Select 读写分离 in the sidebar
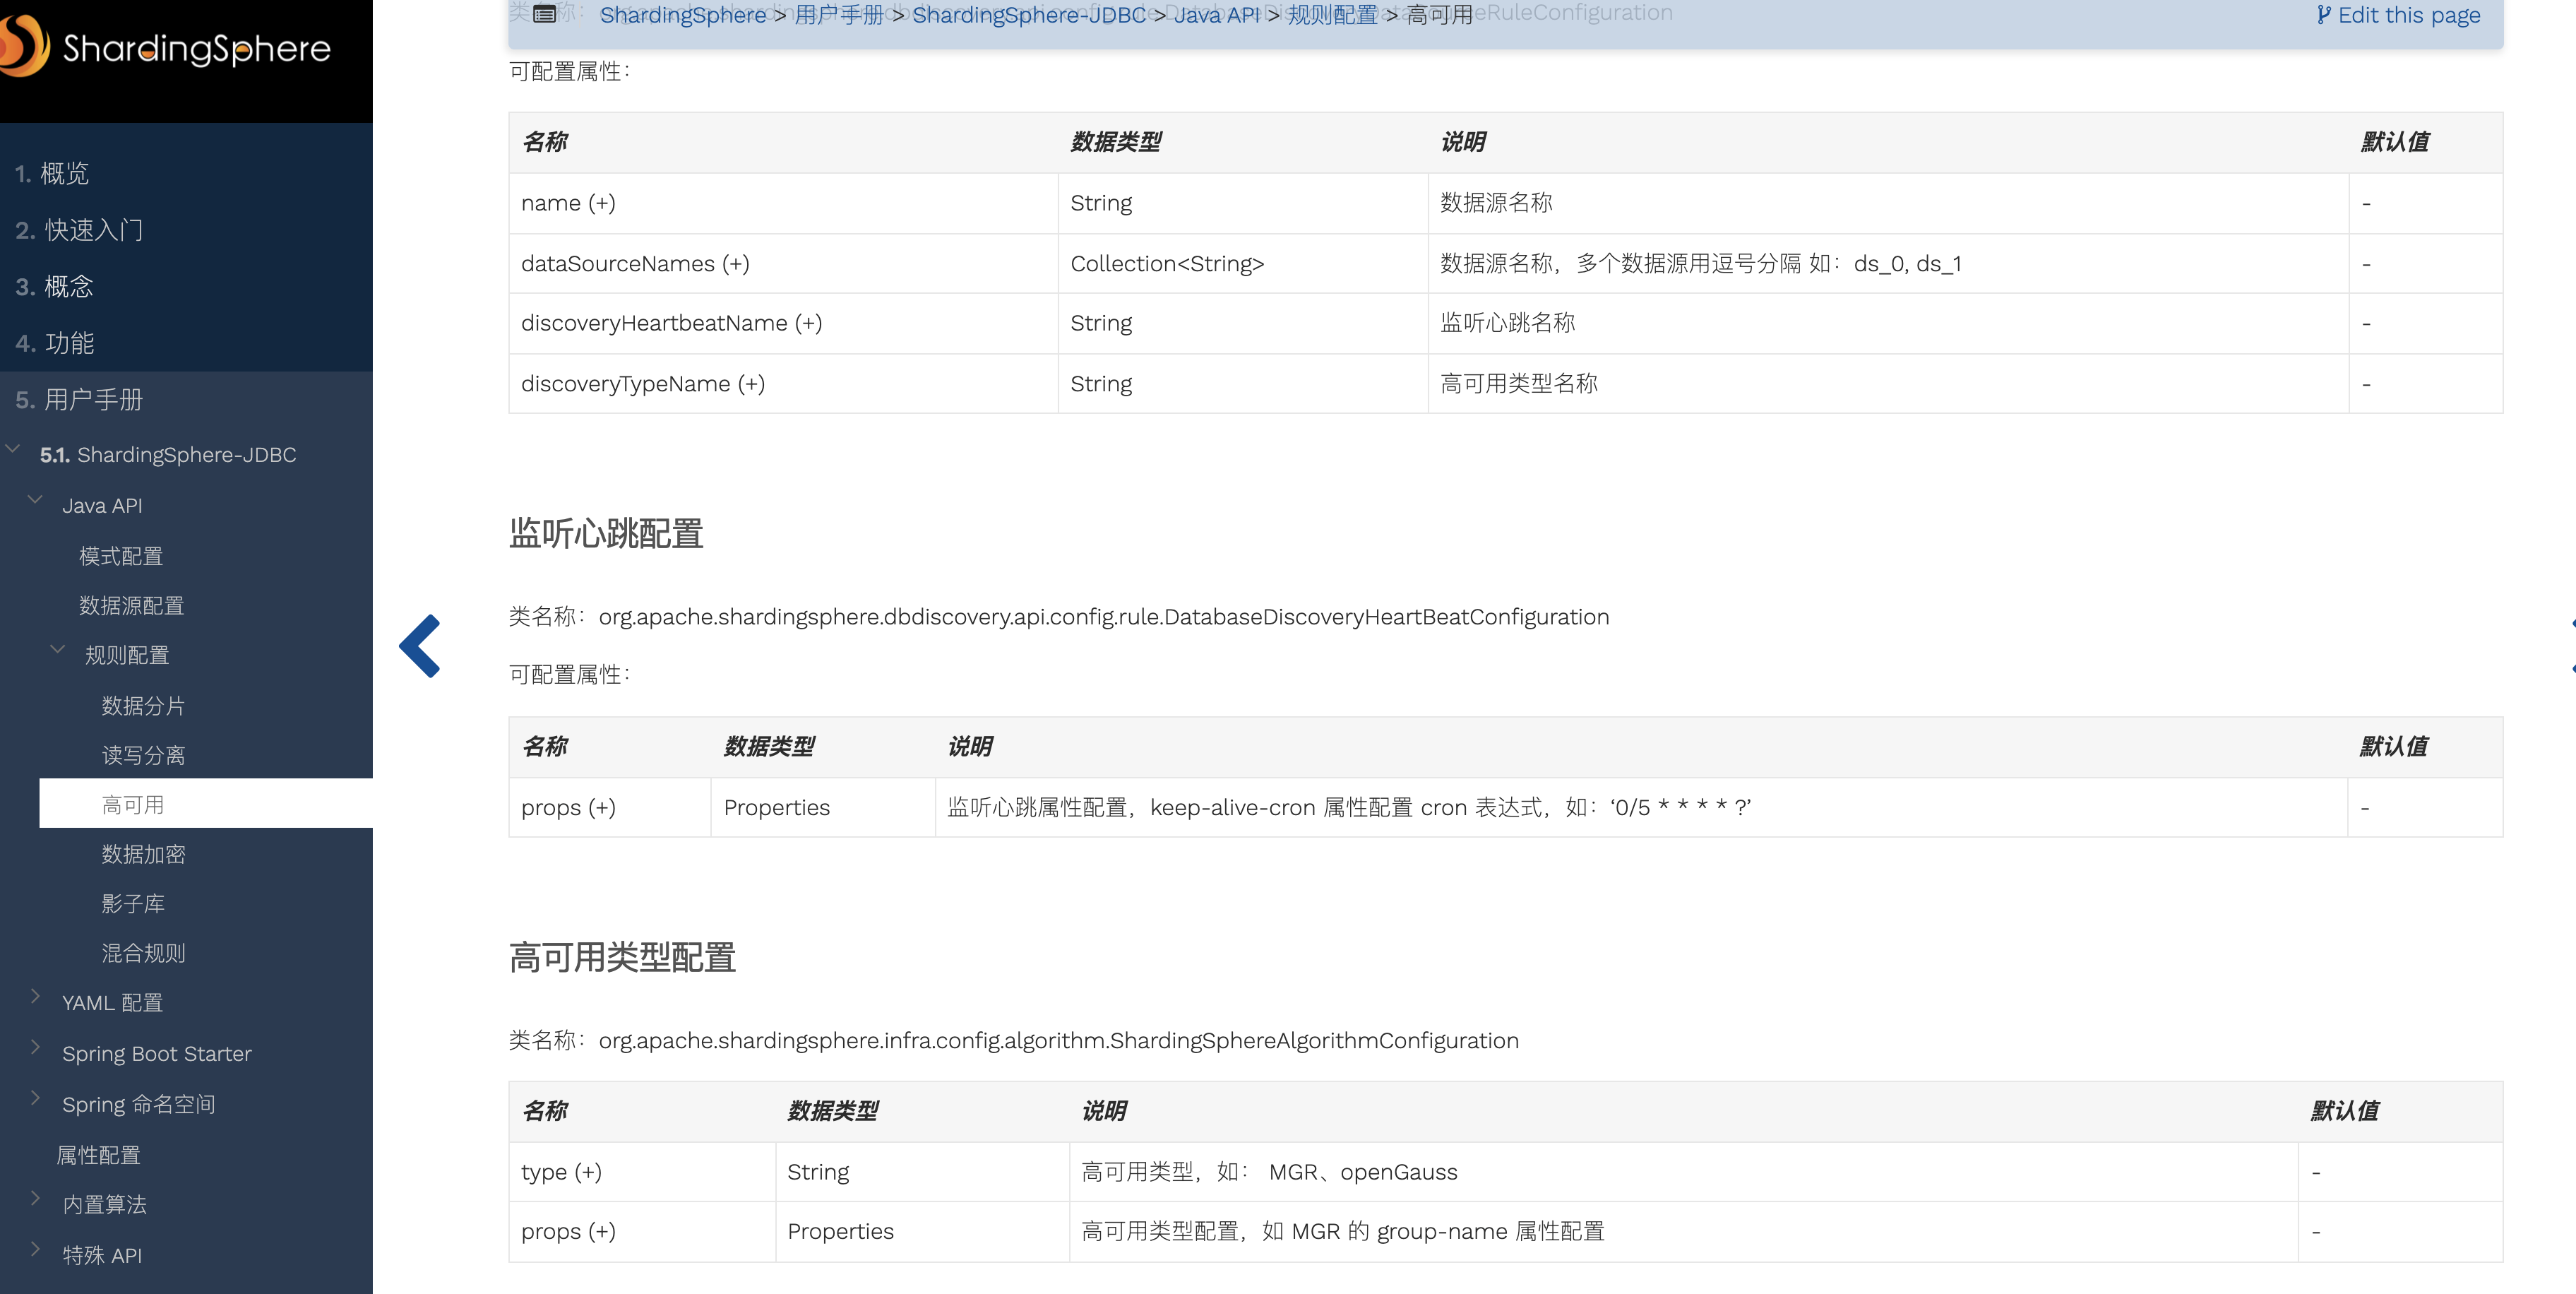Screen dimensions: 2576x1294 point(143,755)
